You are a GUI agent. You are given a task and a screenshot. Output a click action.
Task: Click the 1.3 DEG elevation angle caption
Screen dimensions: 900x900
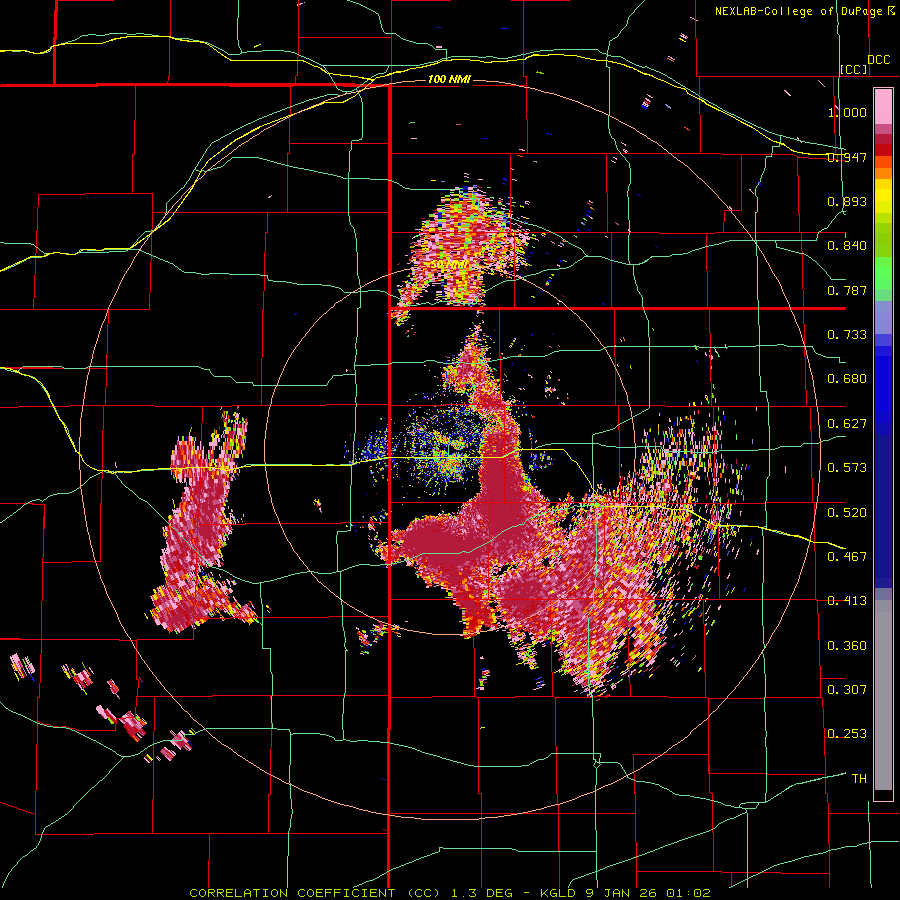(481, 893)
